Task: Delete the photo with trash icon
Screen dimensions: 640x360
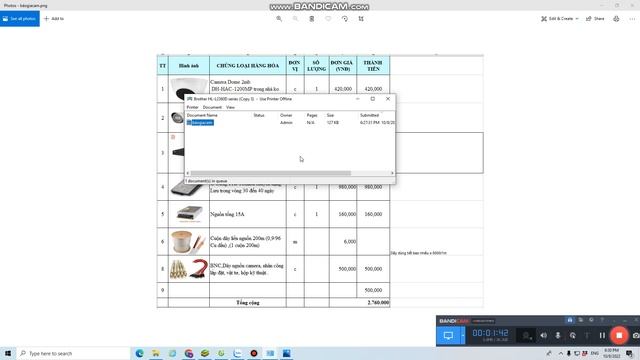Action: coord(312,19)
